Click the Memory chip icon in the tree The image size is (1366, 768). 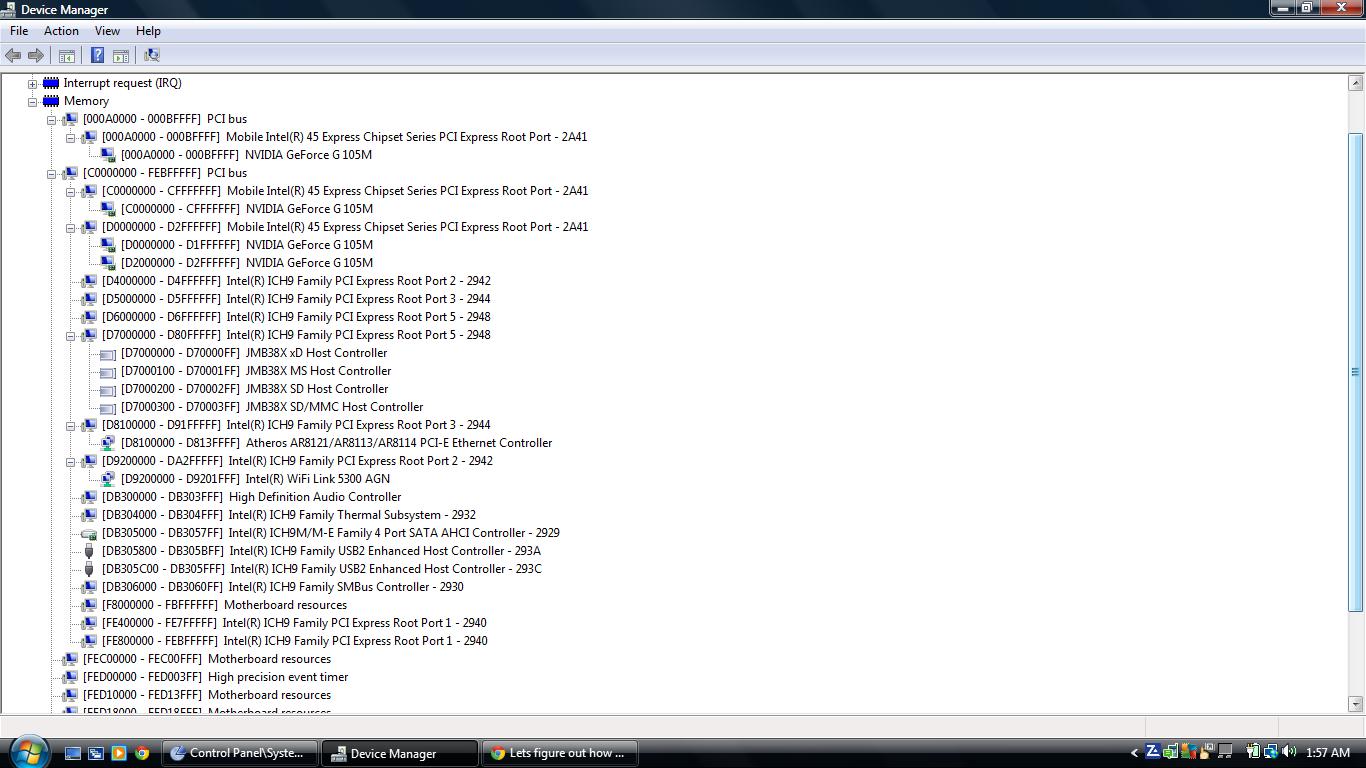51,101
